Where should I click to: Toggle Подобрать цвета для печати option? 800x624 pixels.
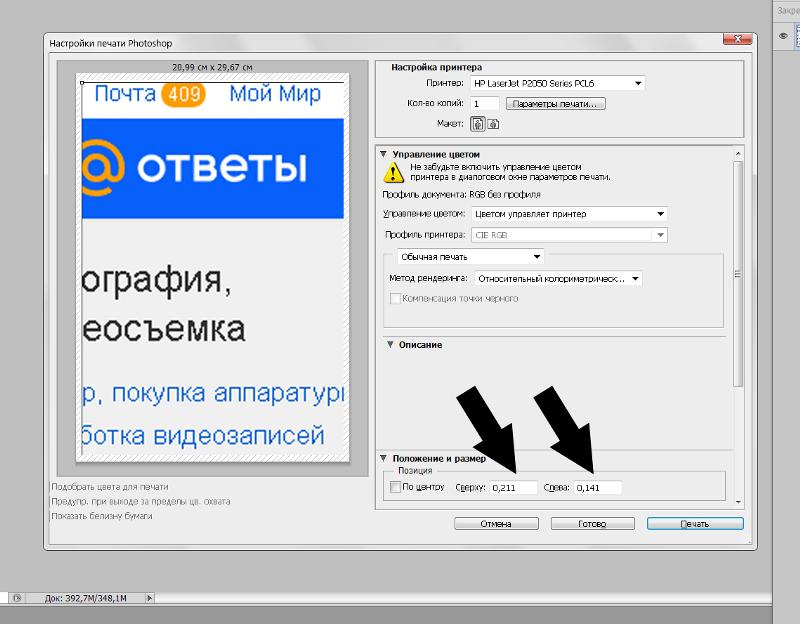click(110, 487)
